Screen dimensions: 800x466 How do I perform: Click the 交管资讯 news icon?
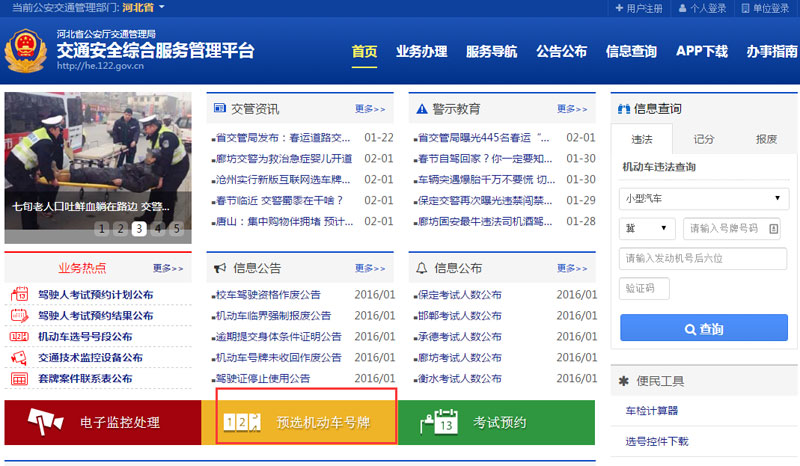220,108
